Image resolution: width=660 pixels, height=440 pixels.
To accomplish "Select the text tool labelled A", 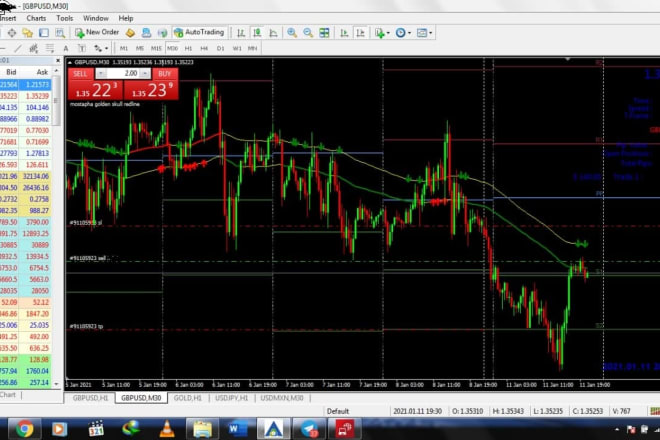I will (x=66, y=48).
